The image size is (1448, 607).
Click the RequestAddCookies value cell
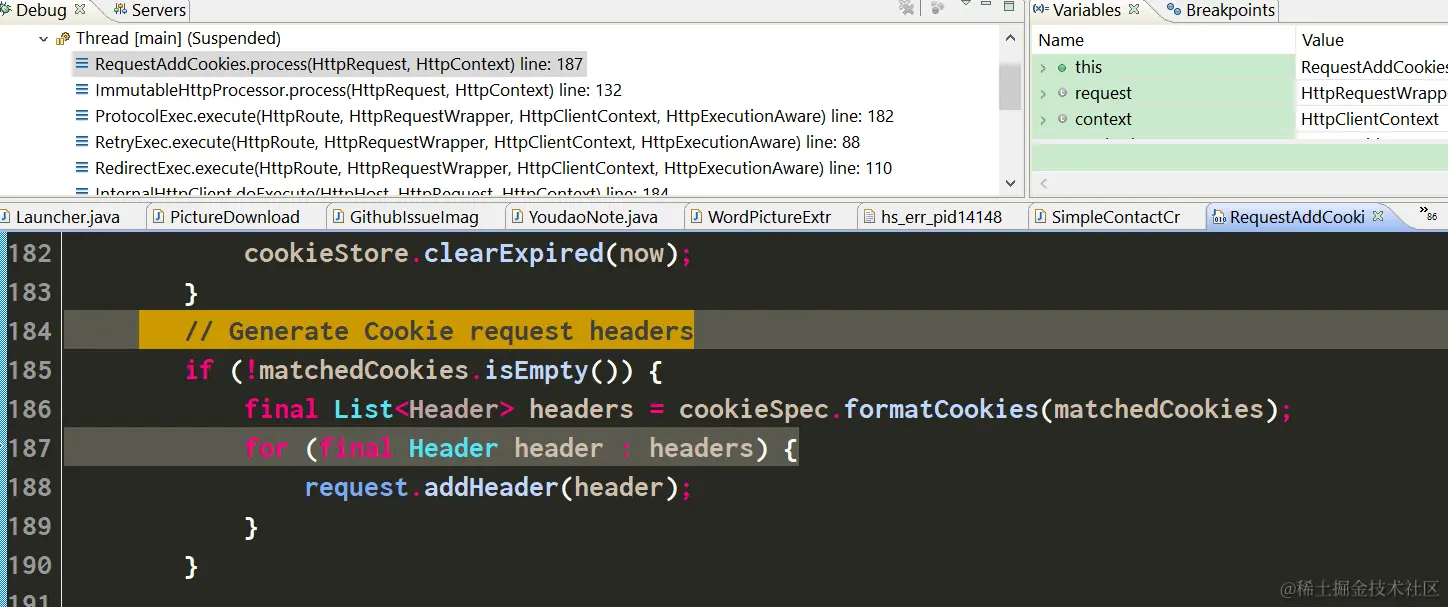[1371, 67]
